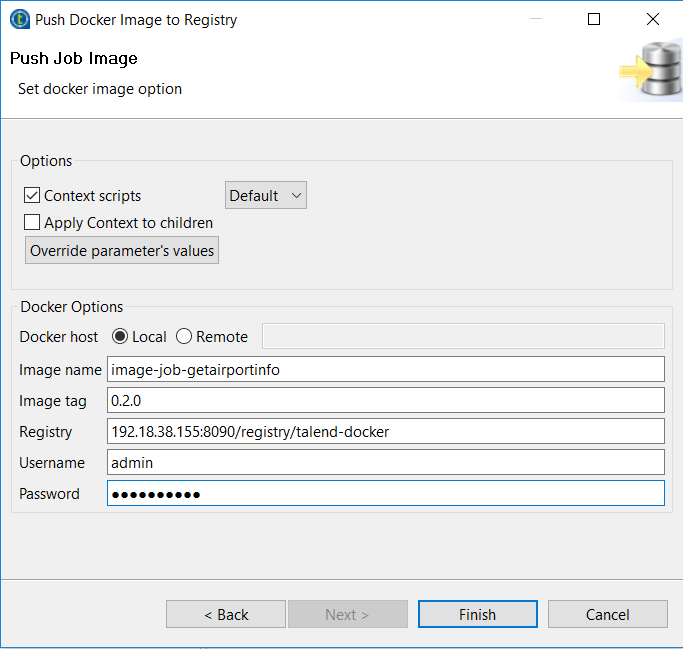This screenshot has height=649, width=683.
Task: Select the Username input field
Action: click(385, 463)
